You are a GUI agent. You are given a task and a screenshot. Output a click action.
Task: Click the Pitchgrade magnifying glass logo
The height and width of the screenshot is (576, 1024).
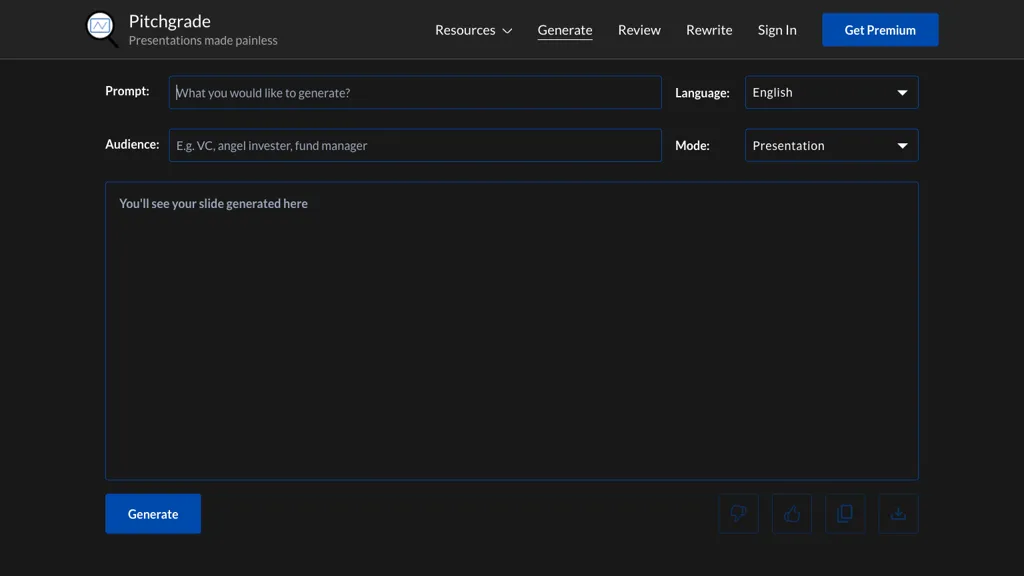click(x=100, y=28)
